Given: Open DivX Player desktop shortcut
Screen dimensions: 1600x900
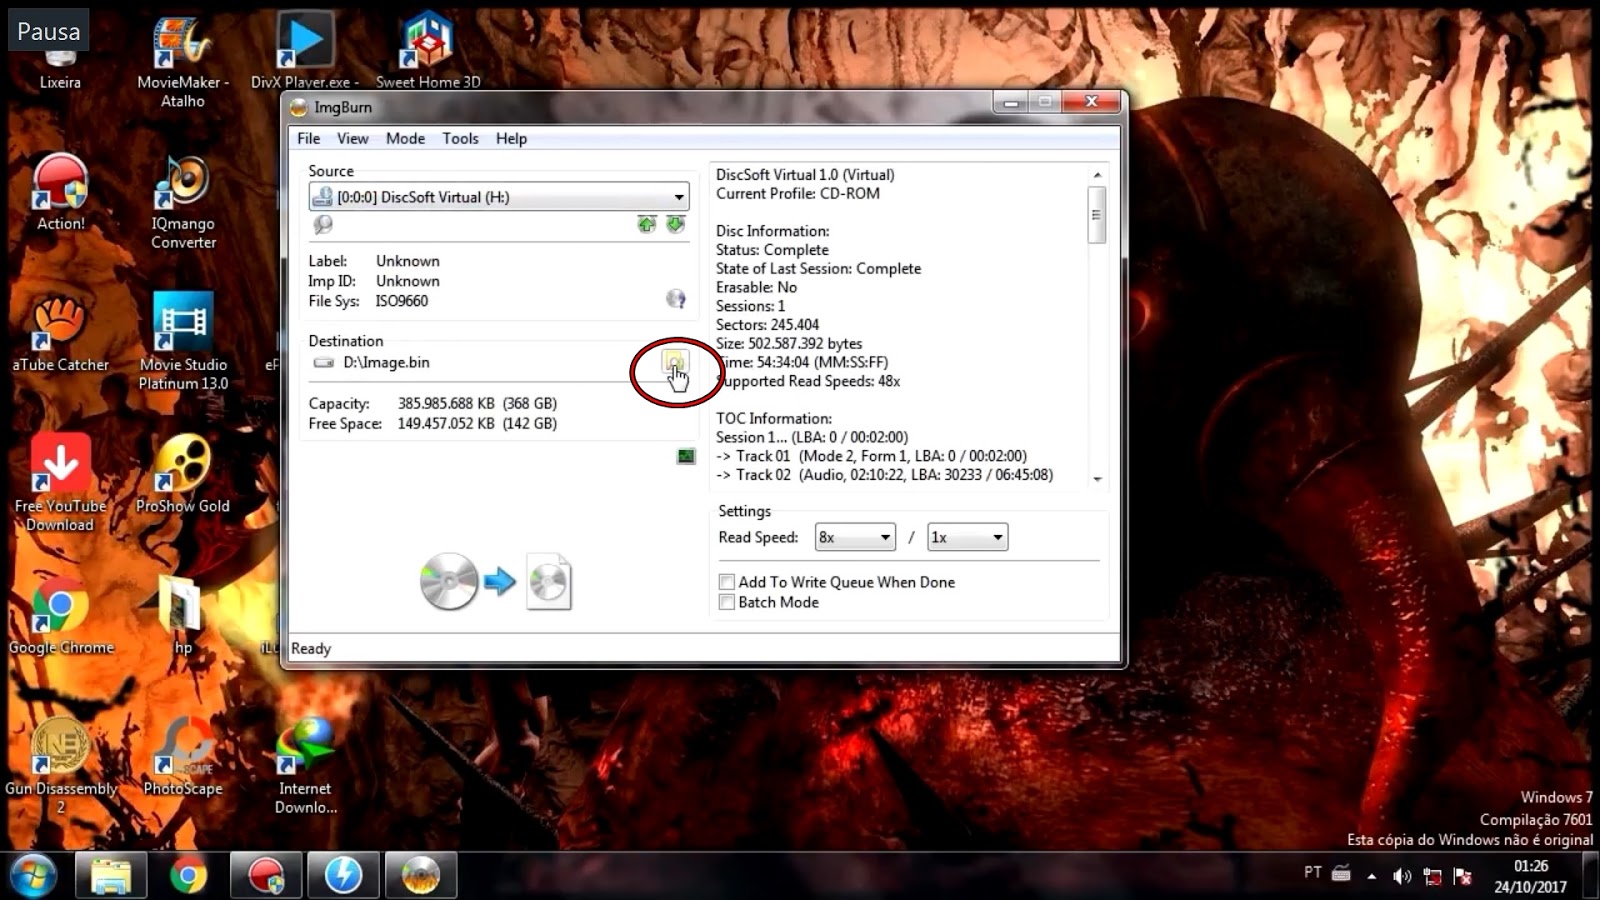Looking at the screenshot, I should point(304,52).
